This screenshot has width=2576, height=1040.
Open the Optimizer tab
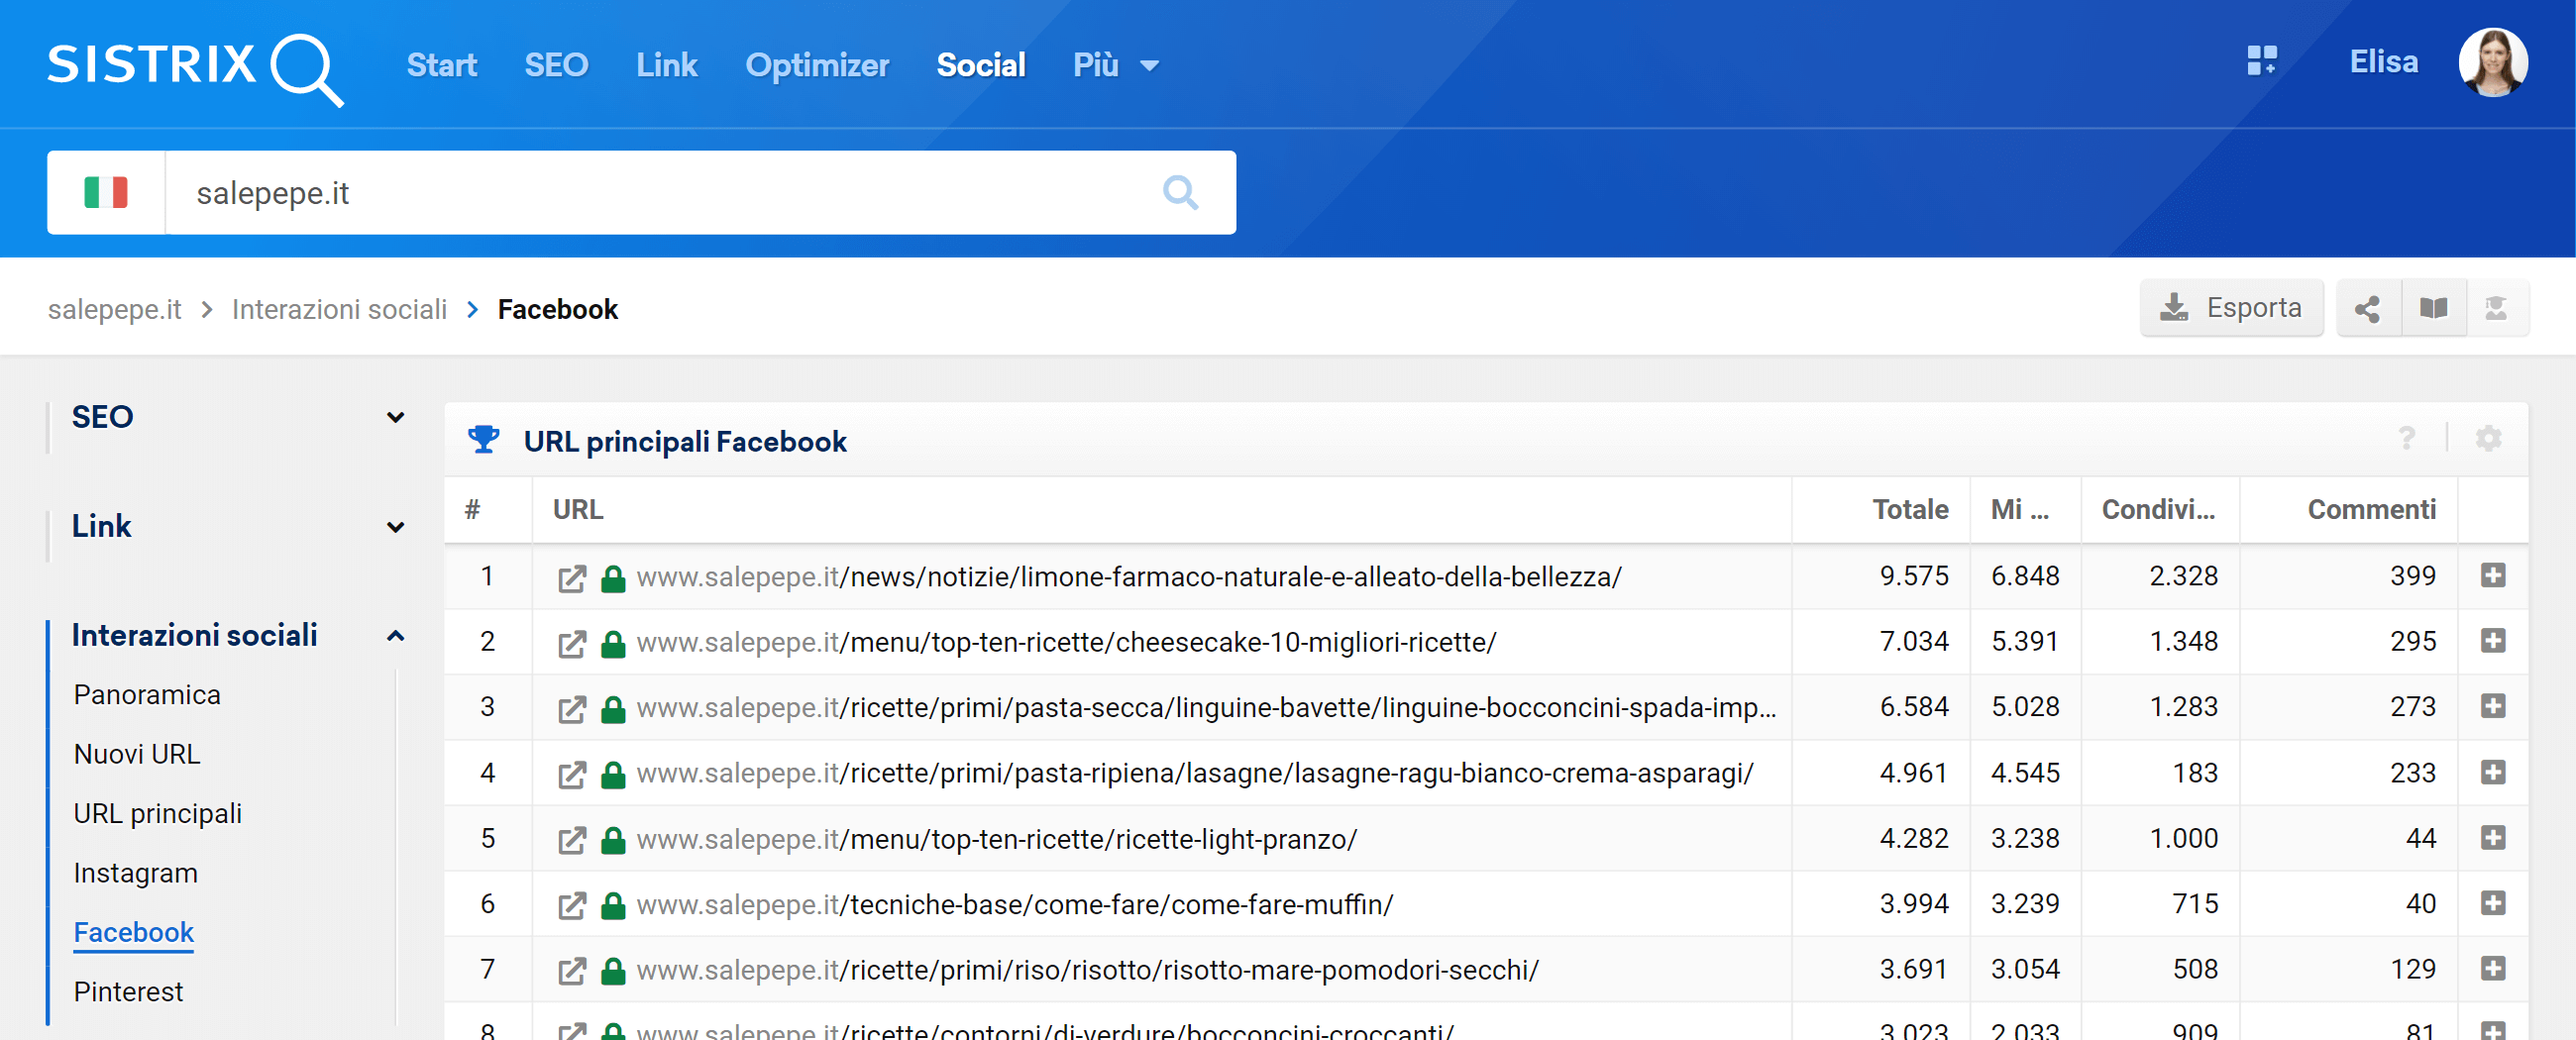[x=817, y=65]
